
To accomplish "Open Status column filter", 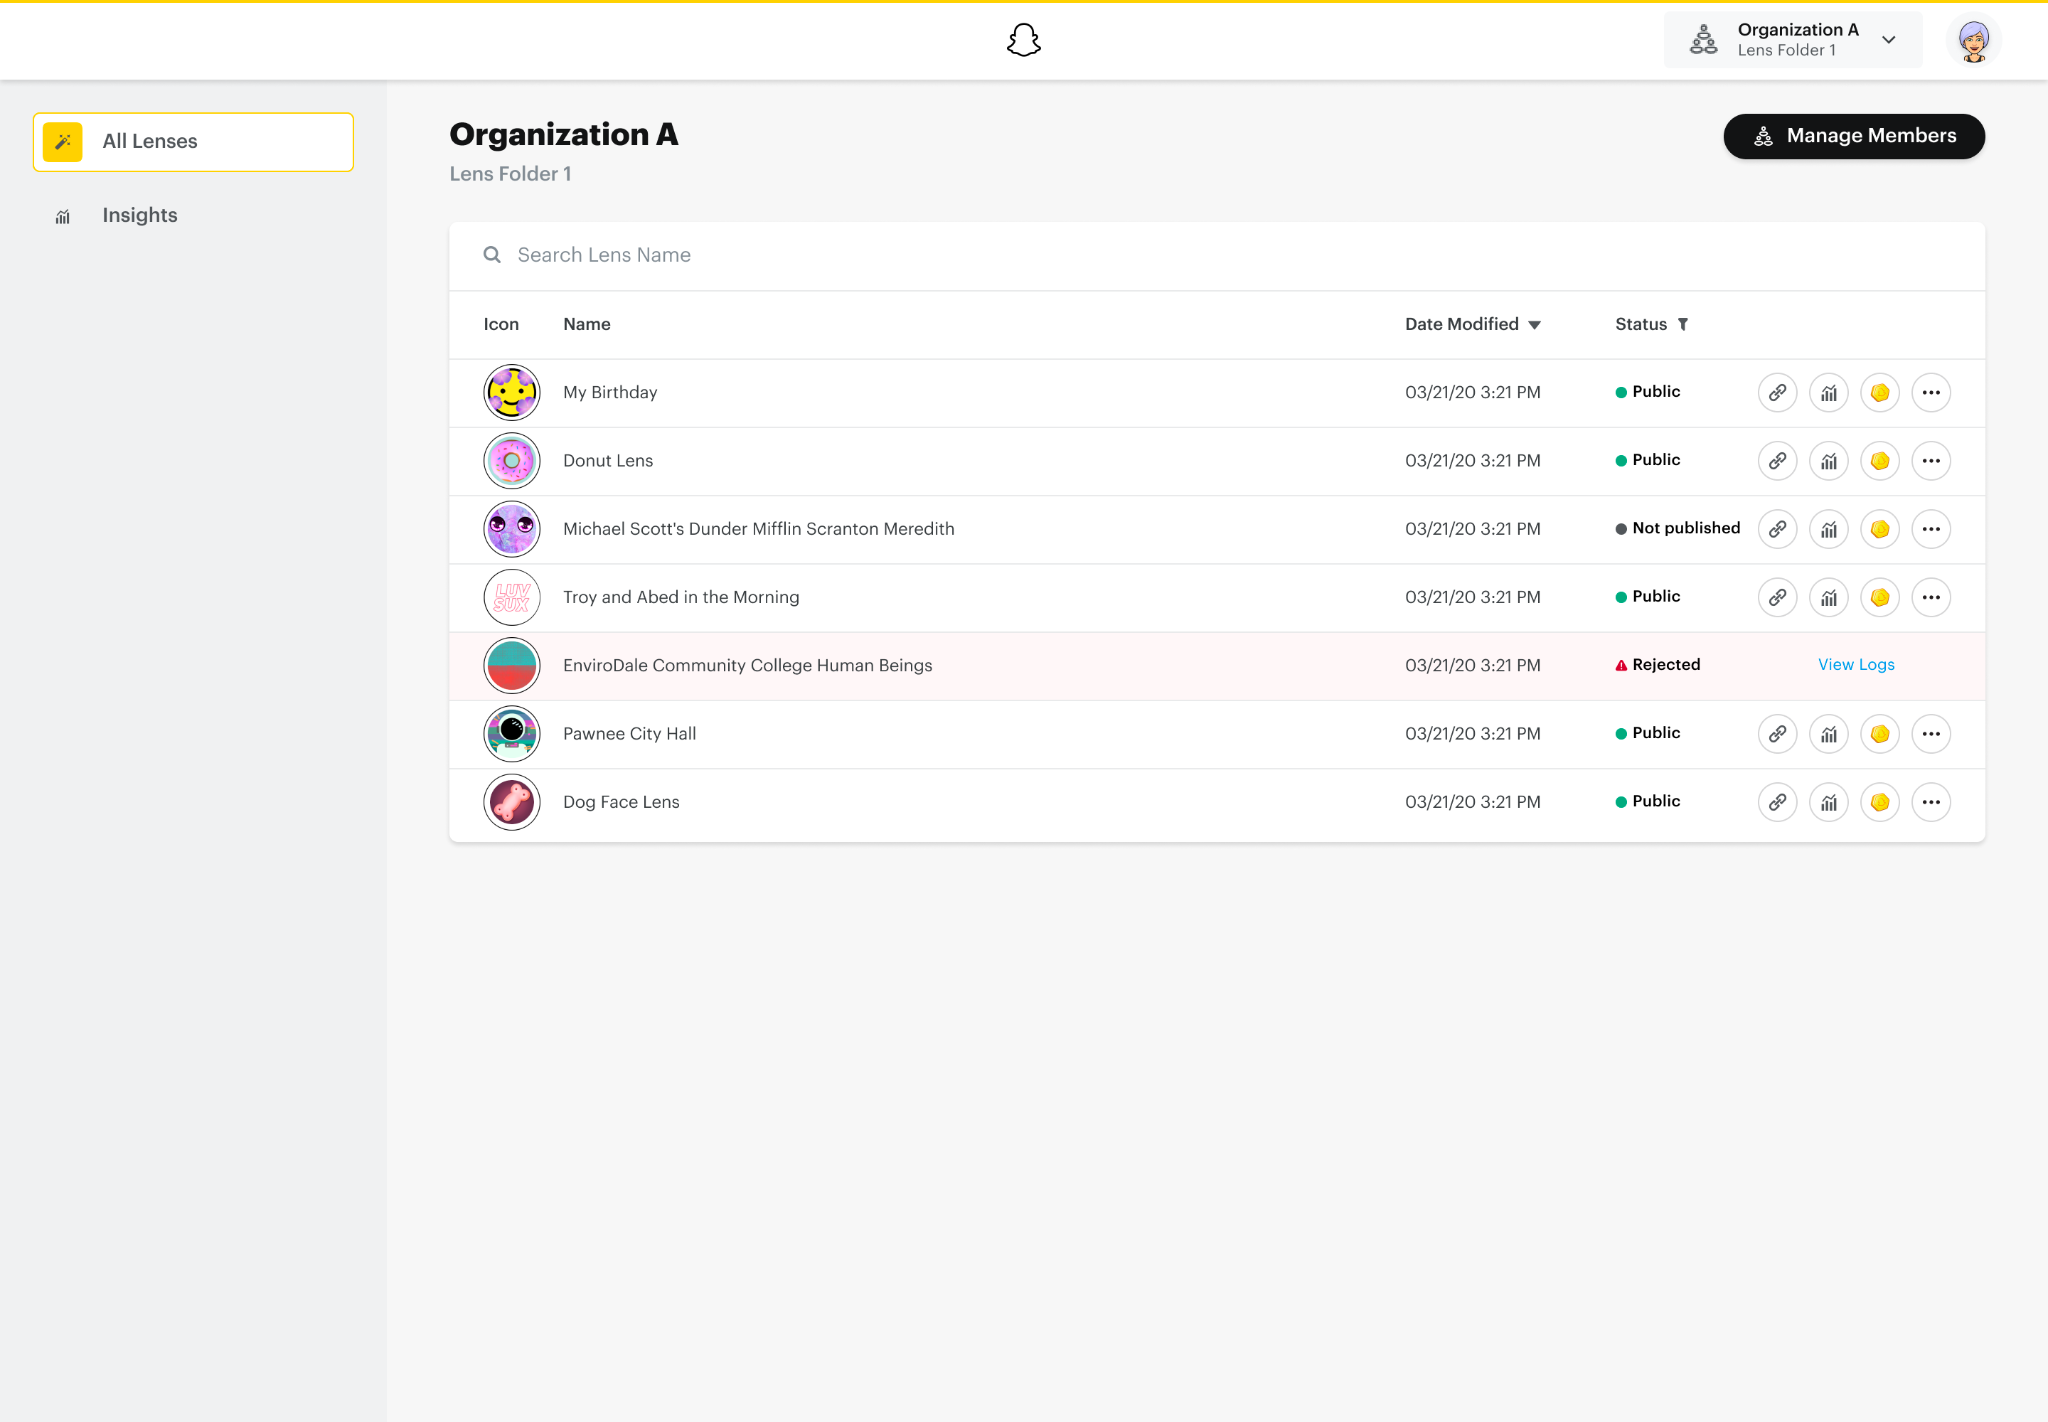I will point(1683,324).
